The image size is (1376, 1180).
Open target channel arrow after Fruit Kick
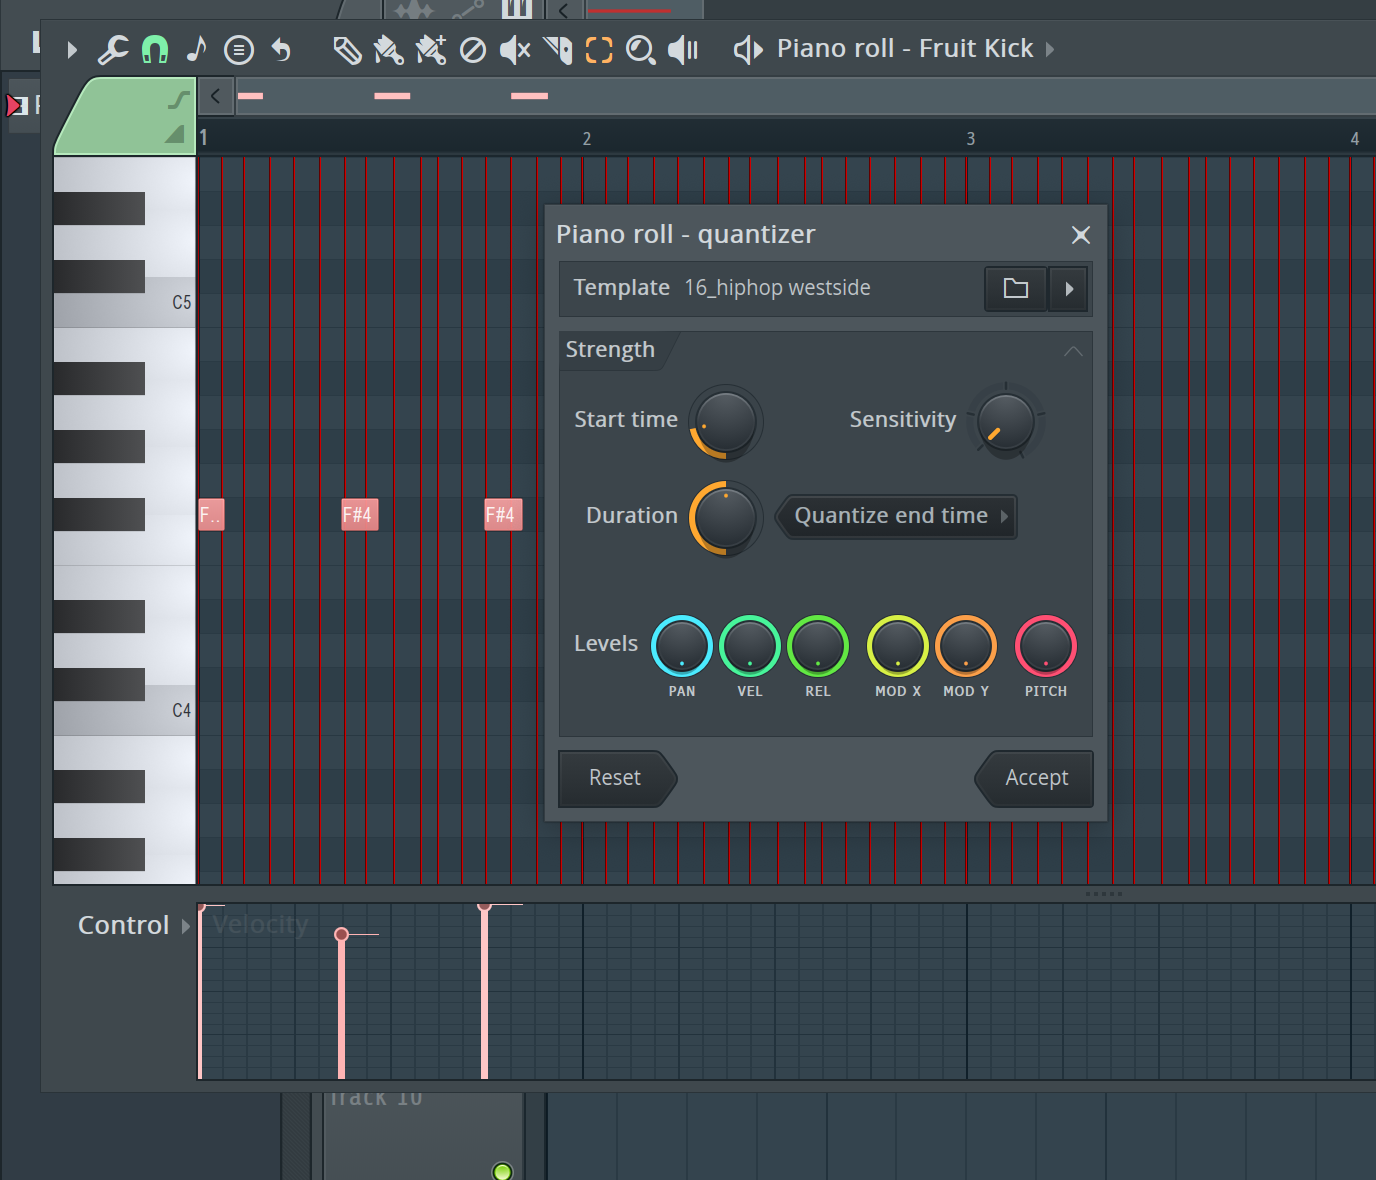(1050, 49)
